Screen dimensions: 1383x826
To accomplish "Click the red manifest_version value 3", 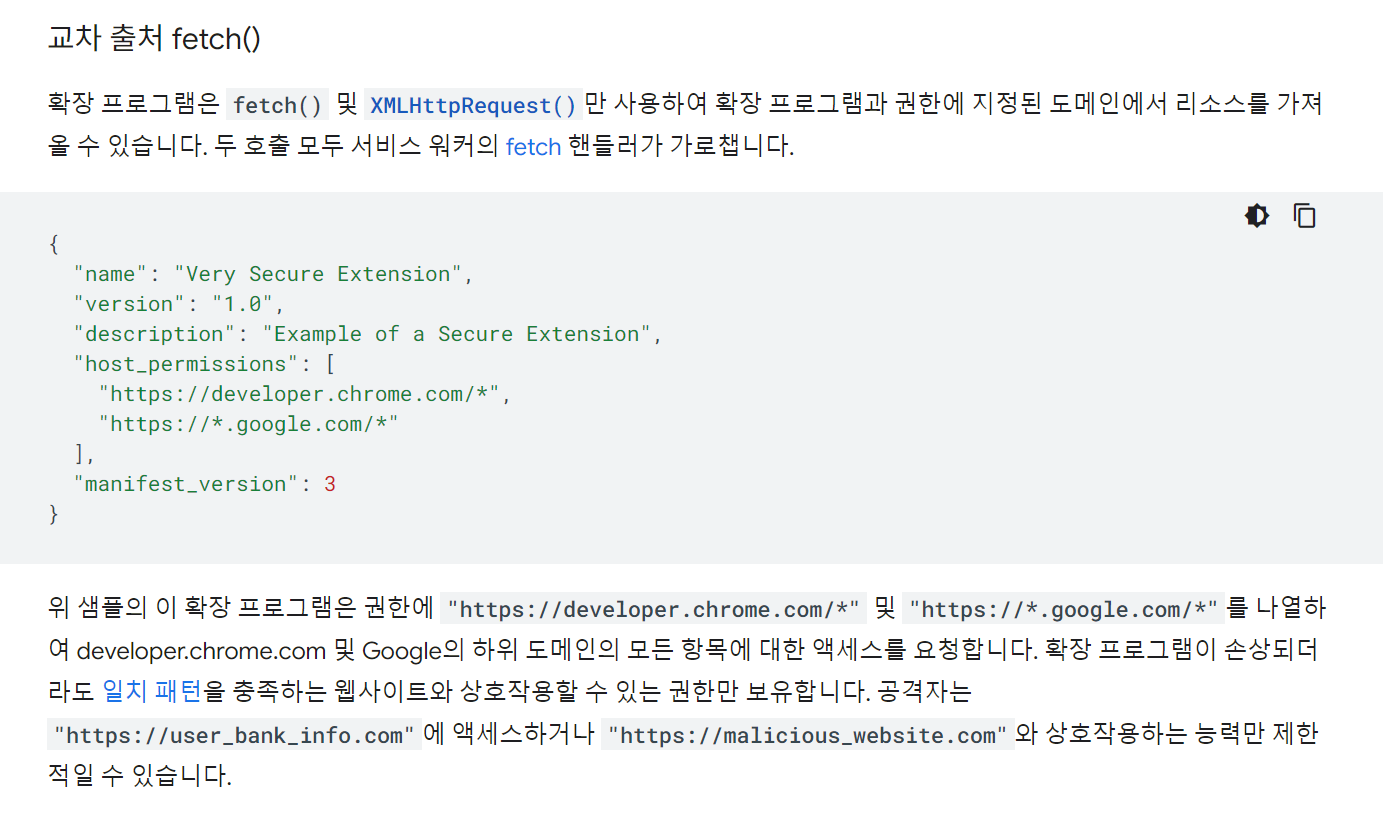I will click(x=330, y=484).
